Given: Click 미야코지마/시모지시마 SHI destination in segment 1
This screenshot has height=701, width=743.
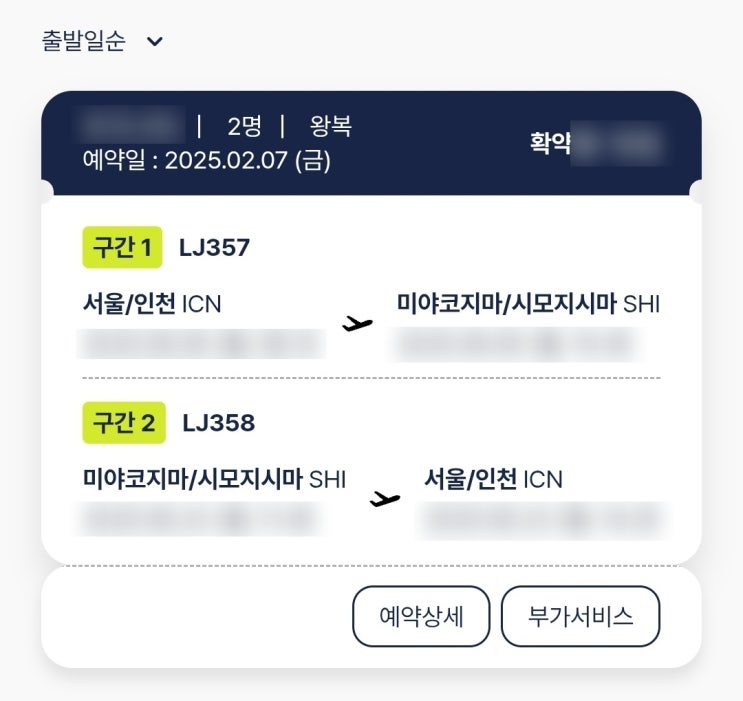Looking at the screenshot, I should pyautogui.click(x=528, y=304).
